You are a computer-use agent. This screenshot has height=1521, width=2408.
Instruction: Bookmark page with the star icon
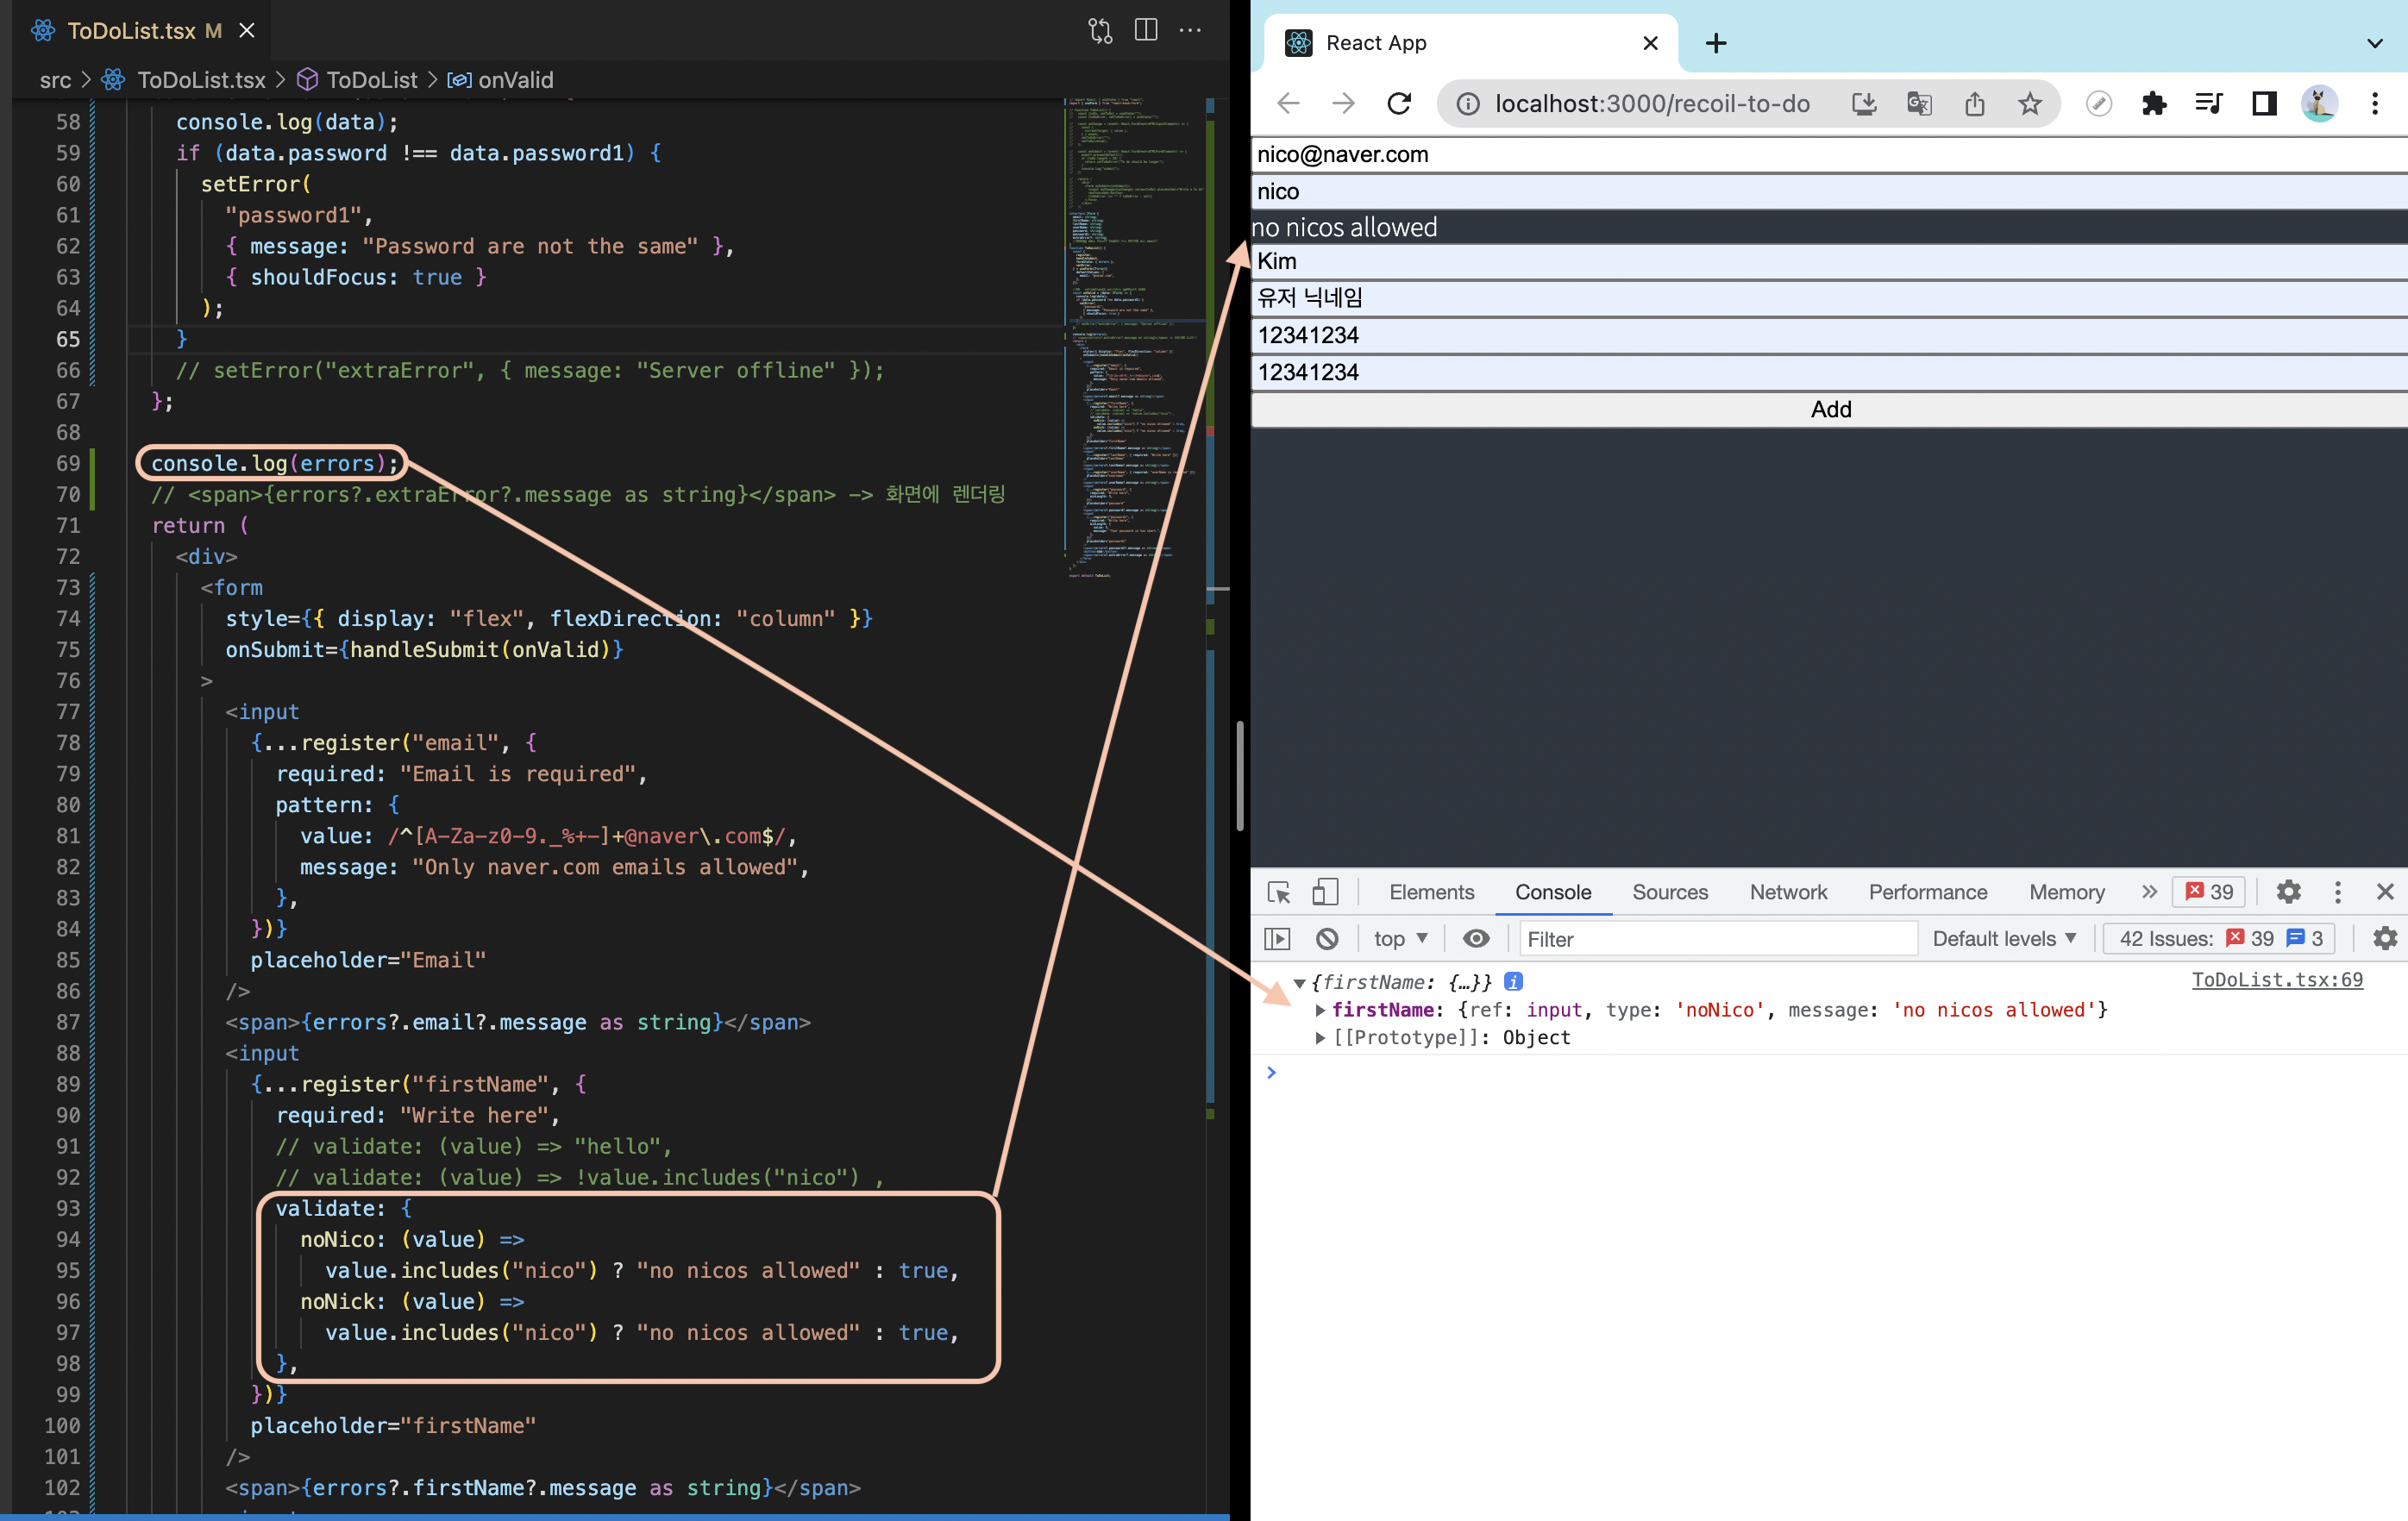(x=2029, y=103)
